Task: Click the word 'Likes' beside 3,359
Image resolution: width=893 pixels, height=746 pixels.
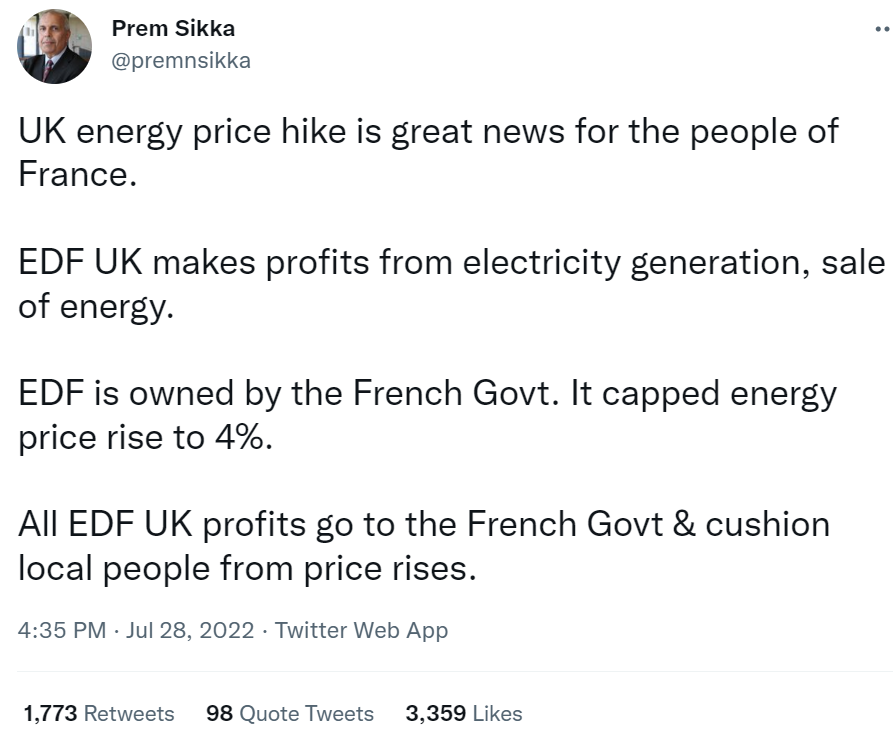Action: point(497,714)
